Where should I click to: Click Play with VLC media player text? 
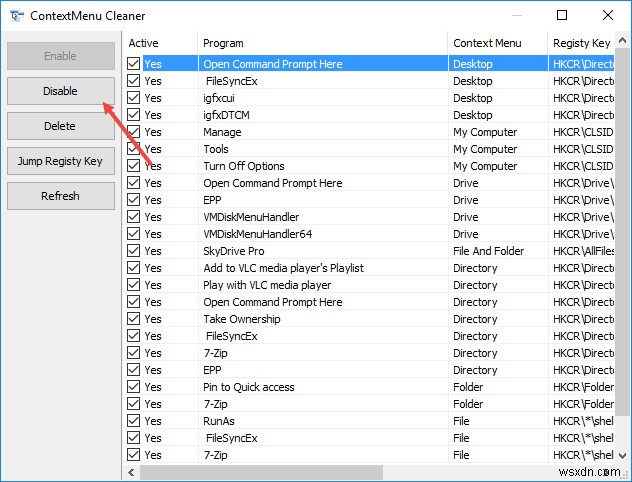coord(267,285)
